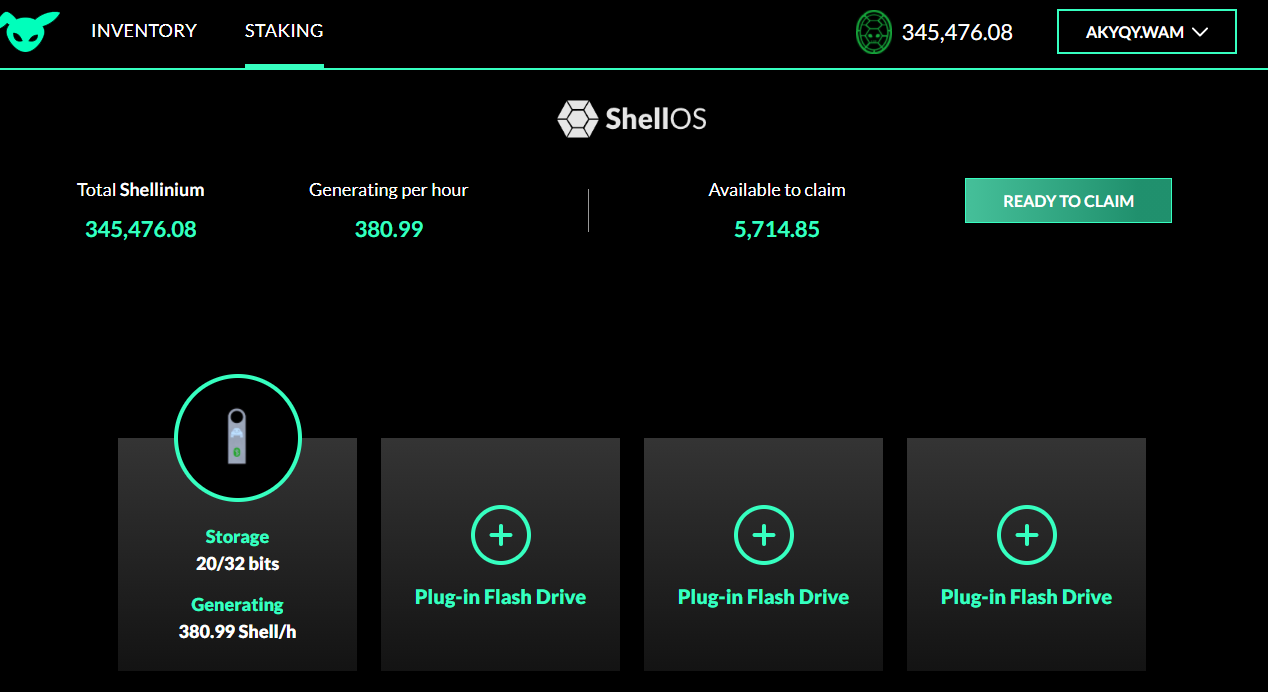Image resolution: width=1268 pixels, height=692 pixels.
Task: Click third slot's Plug-in Flash Drive label
Action: pyautogui.click(x=763, y=597)
